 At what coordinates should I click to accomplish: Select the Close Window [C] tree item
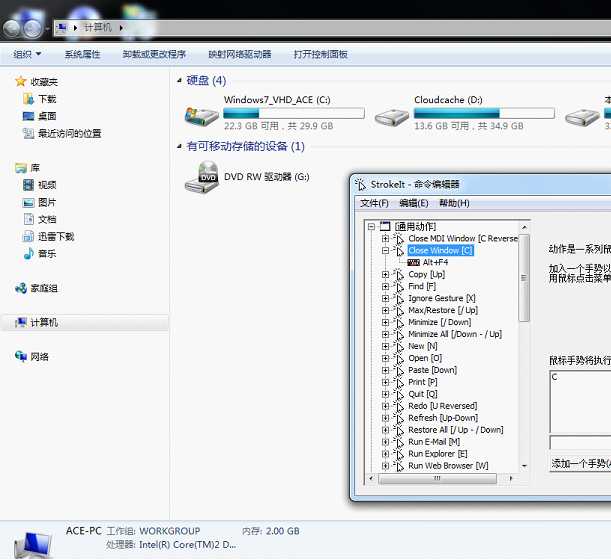pyautogui.click(x=441, y=251)
